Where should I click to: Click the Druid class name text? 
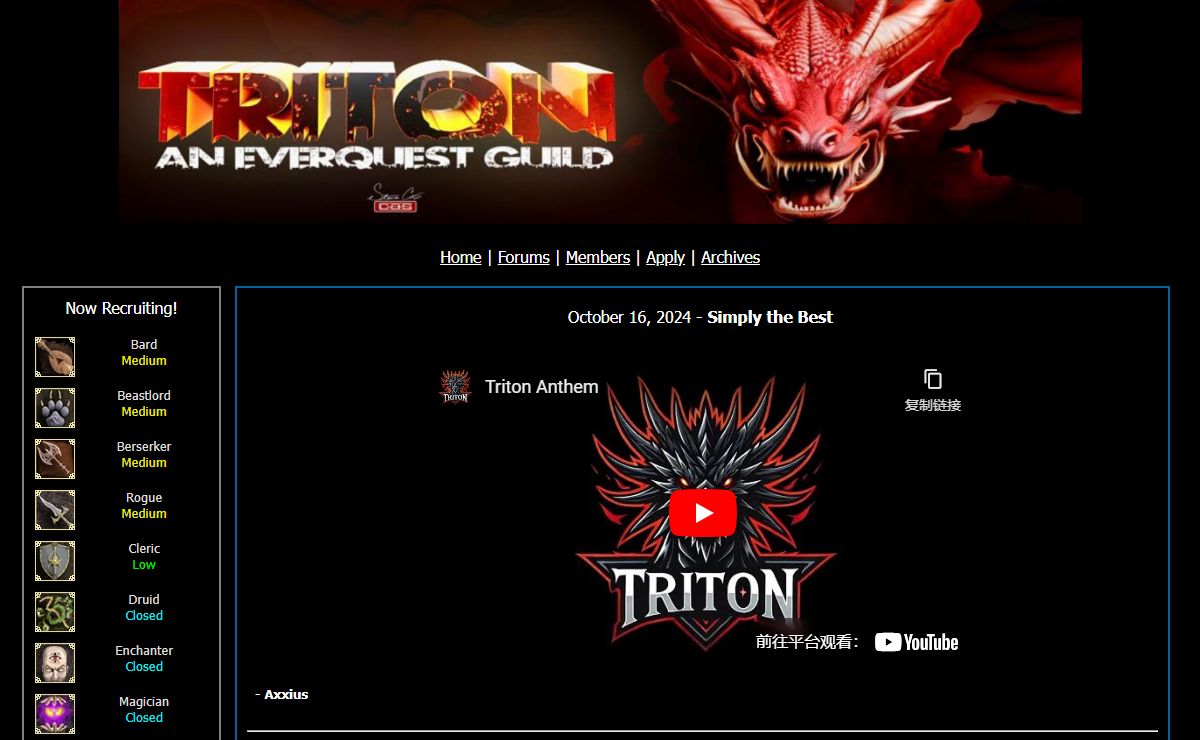click(144, 599)
